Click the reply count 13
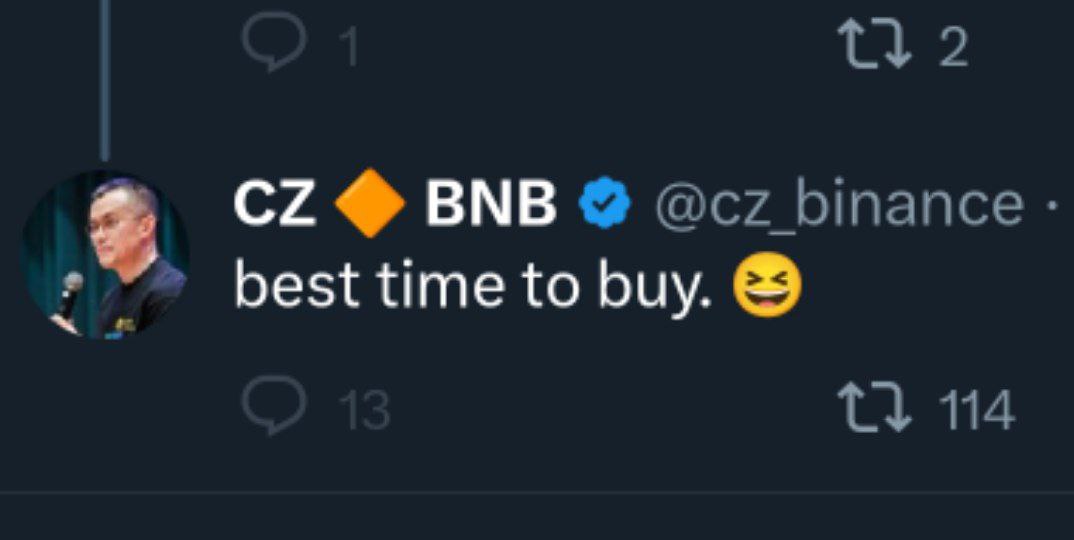1074x540 pixels. pos(363,411)
